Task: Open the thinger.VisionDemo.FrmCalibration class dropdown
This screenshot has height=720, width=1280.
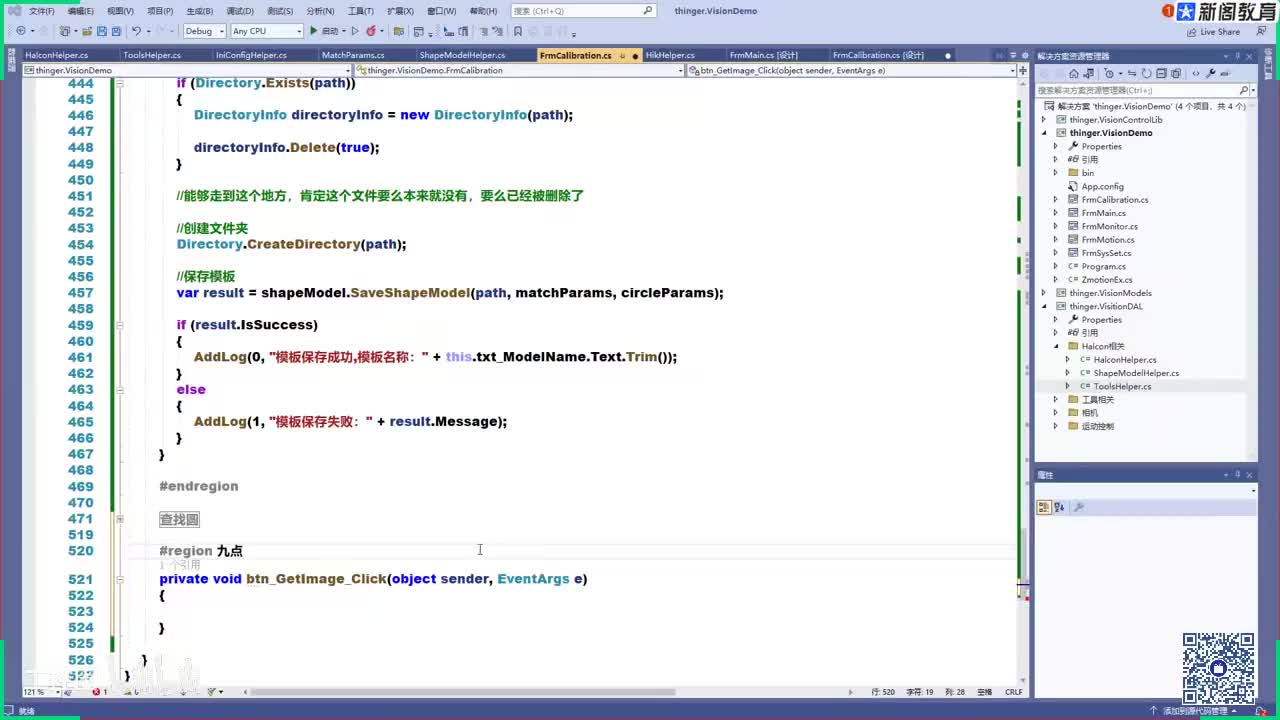Action: tap(520, 70)
